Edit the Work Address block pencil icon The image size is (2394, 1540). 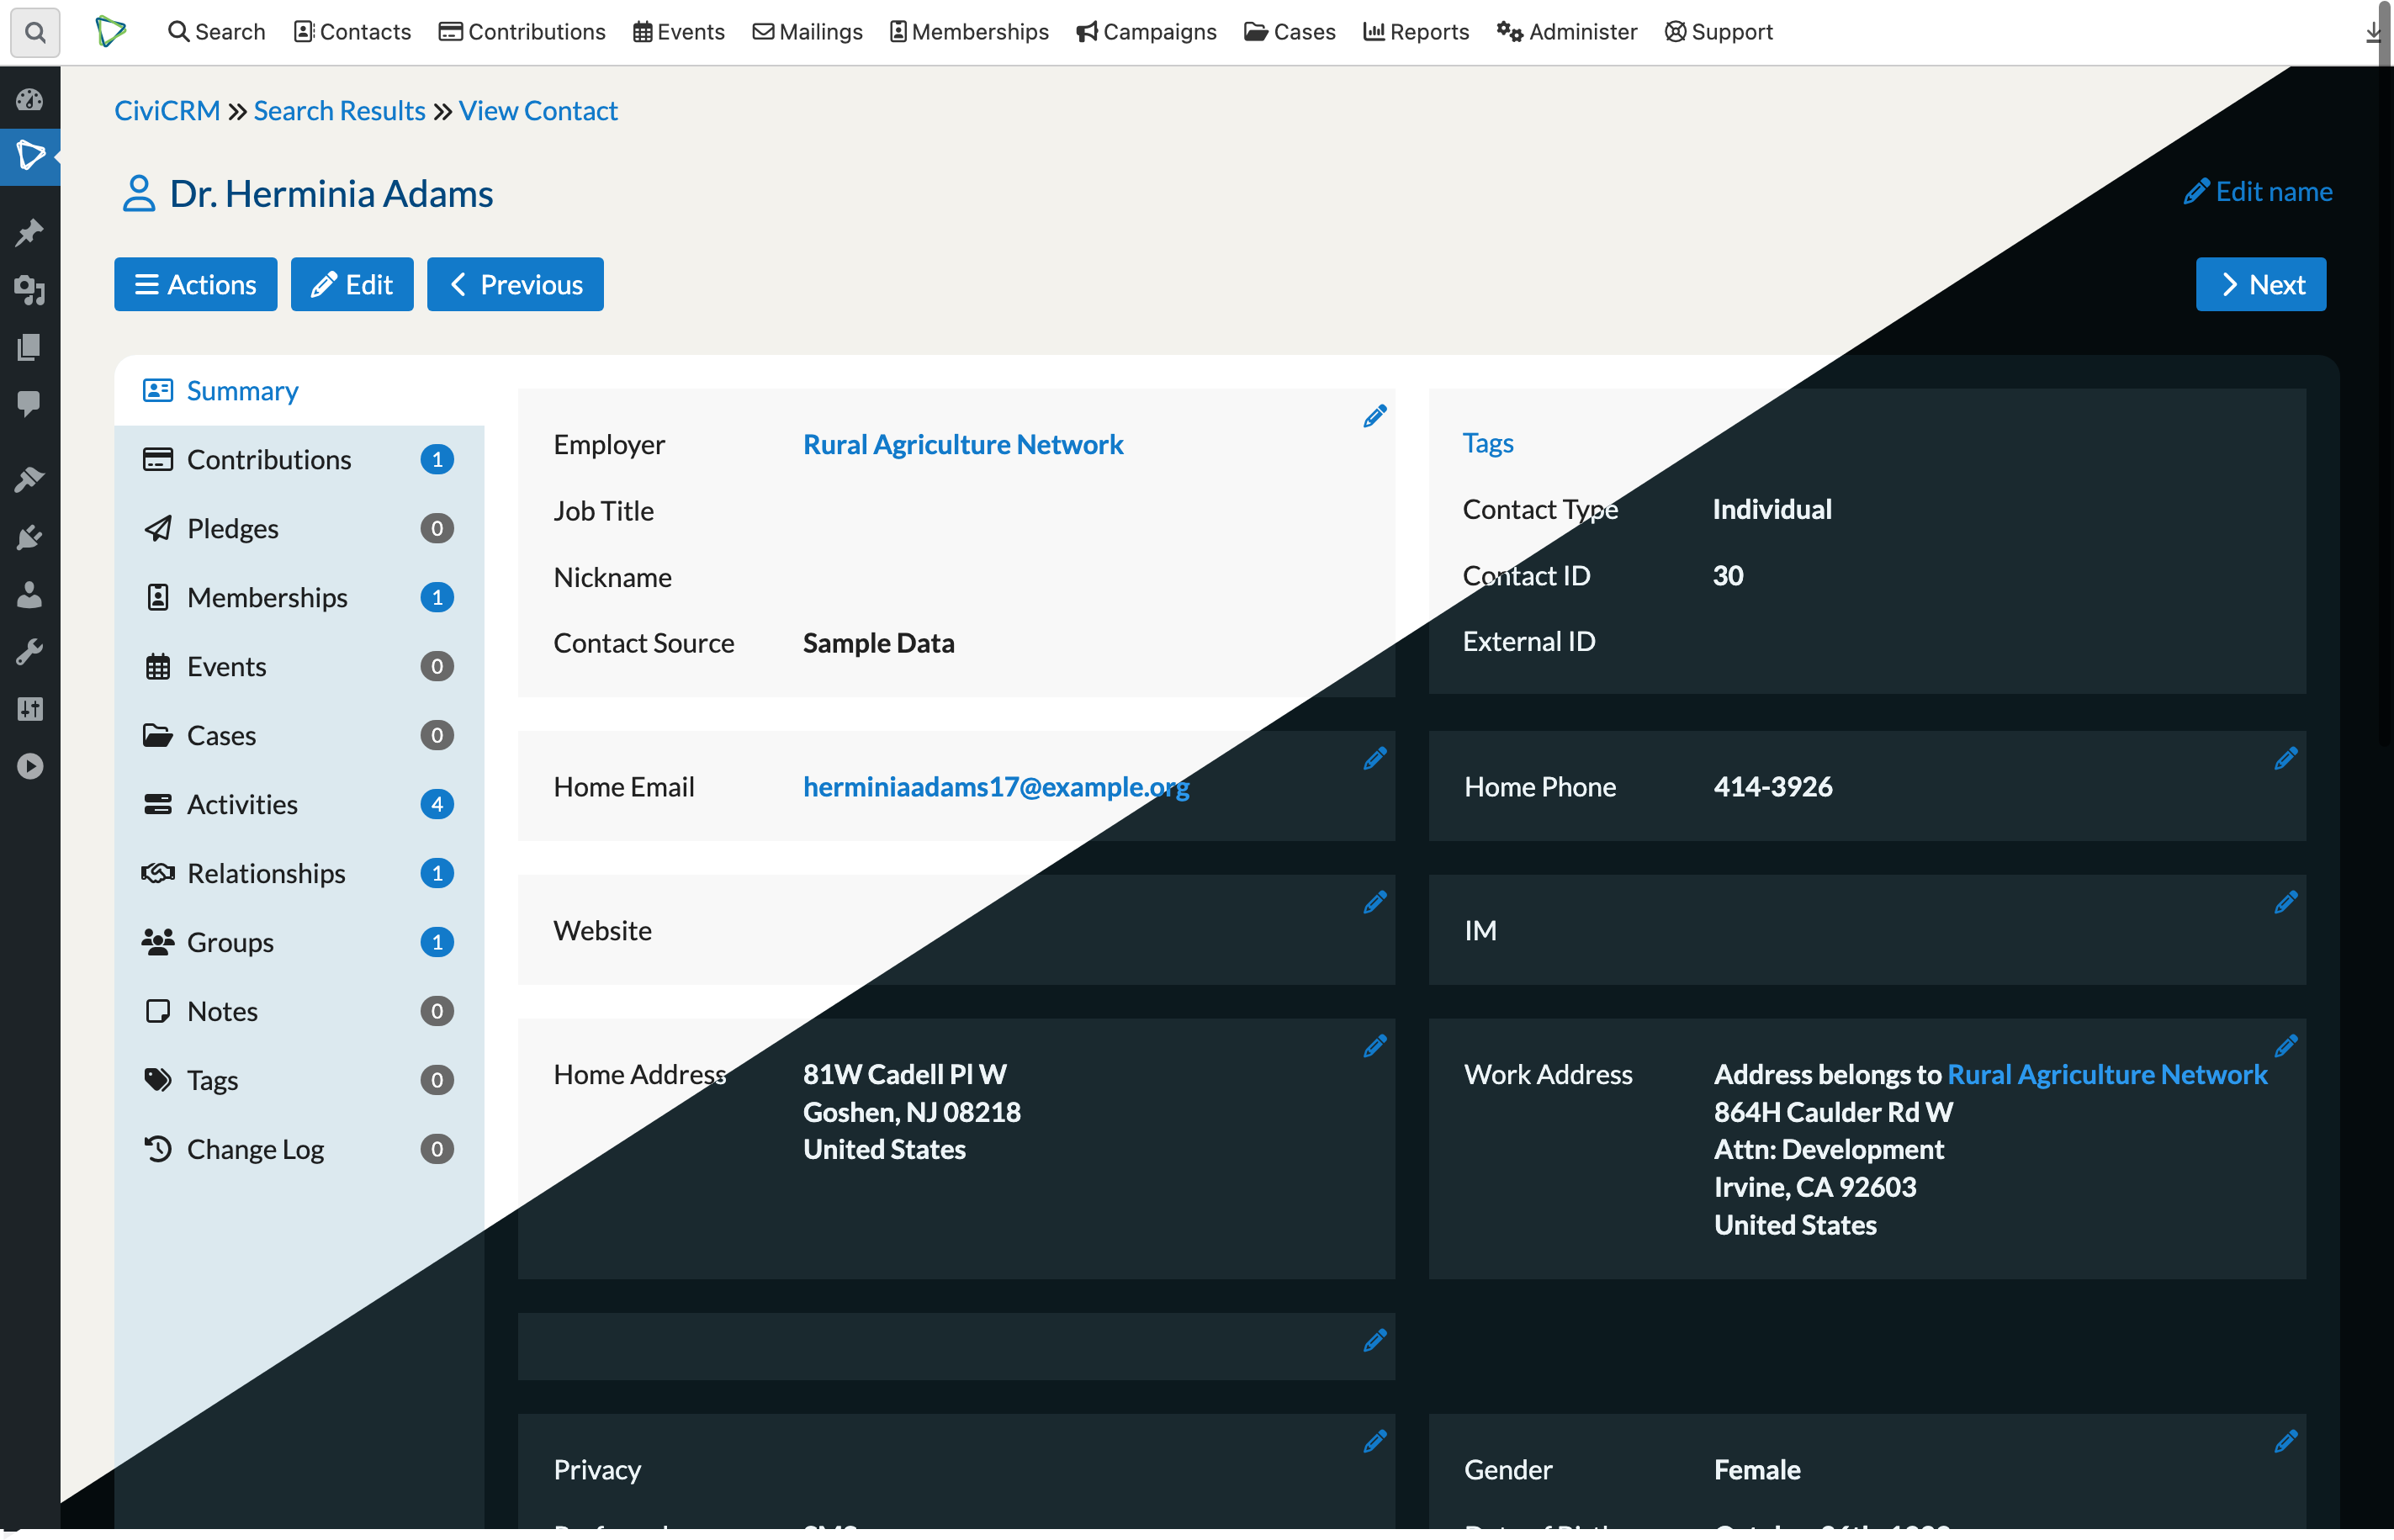(x=2286, y=1046)
